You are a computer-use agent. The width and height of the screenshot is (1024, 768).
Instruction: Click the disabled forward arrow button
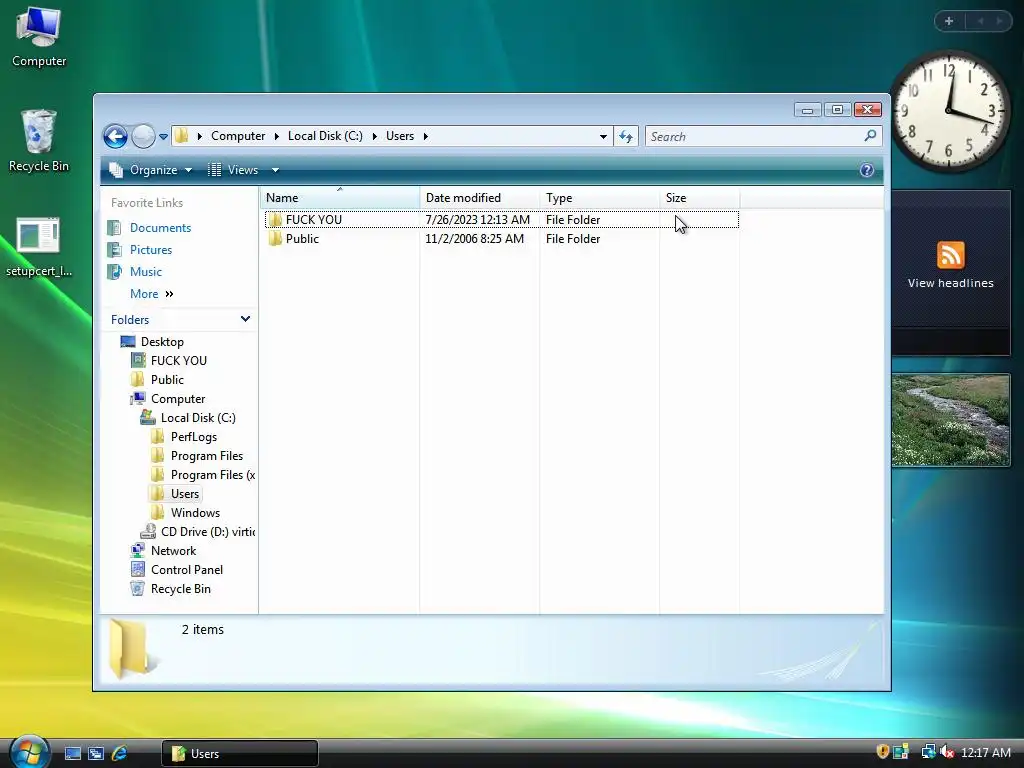pos(143,136)
